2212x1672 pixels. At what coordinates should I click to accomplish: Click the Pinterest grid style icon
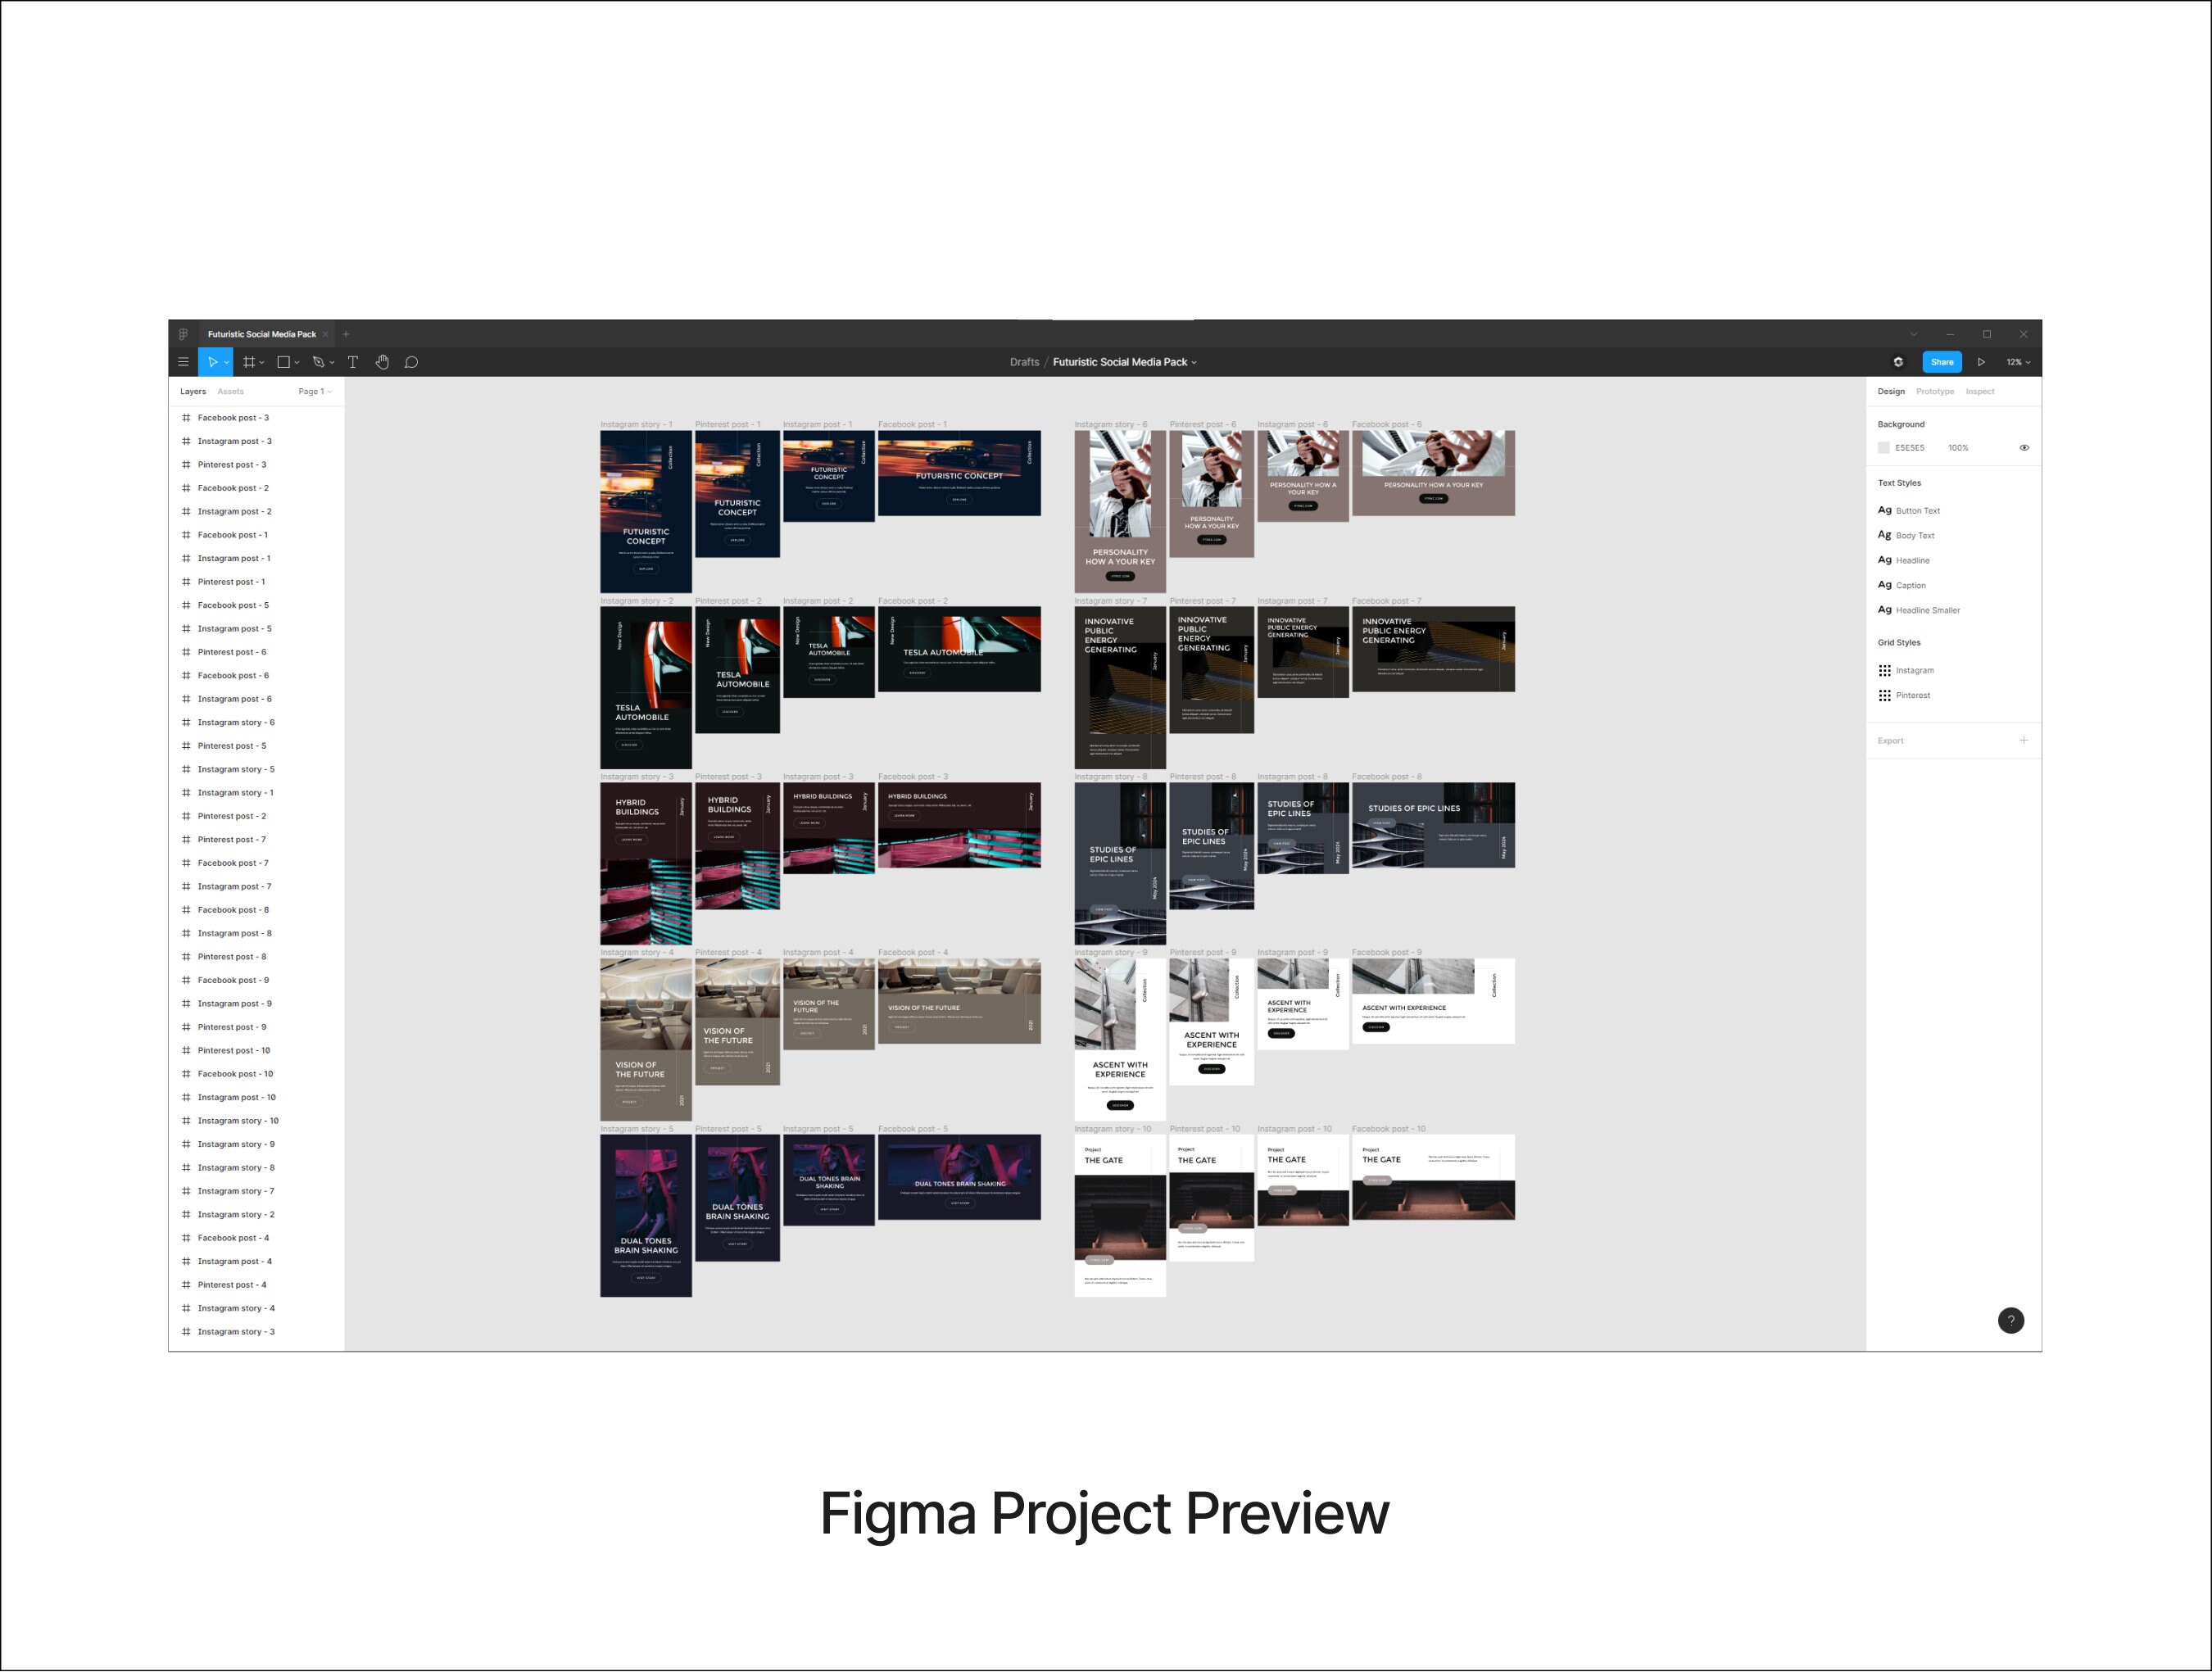click(1885, 695)
